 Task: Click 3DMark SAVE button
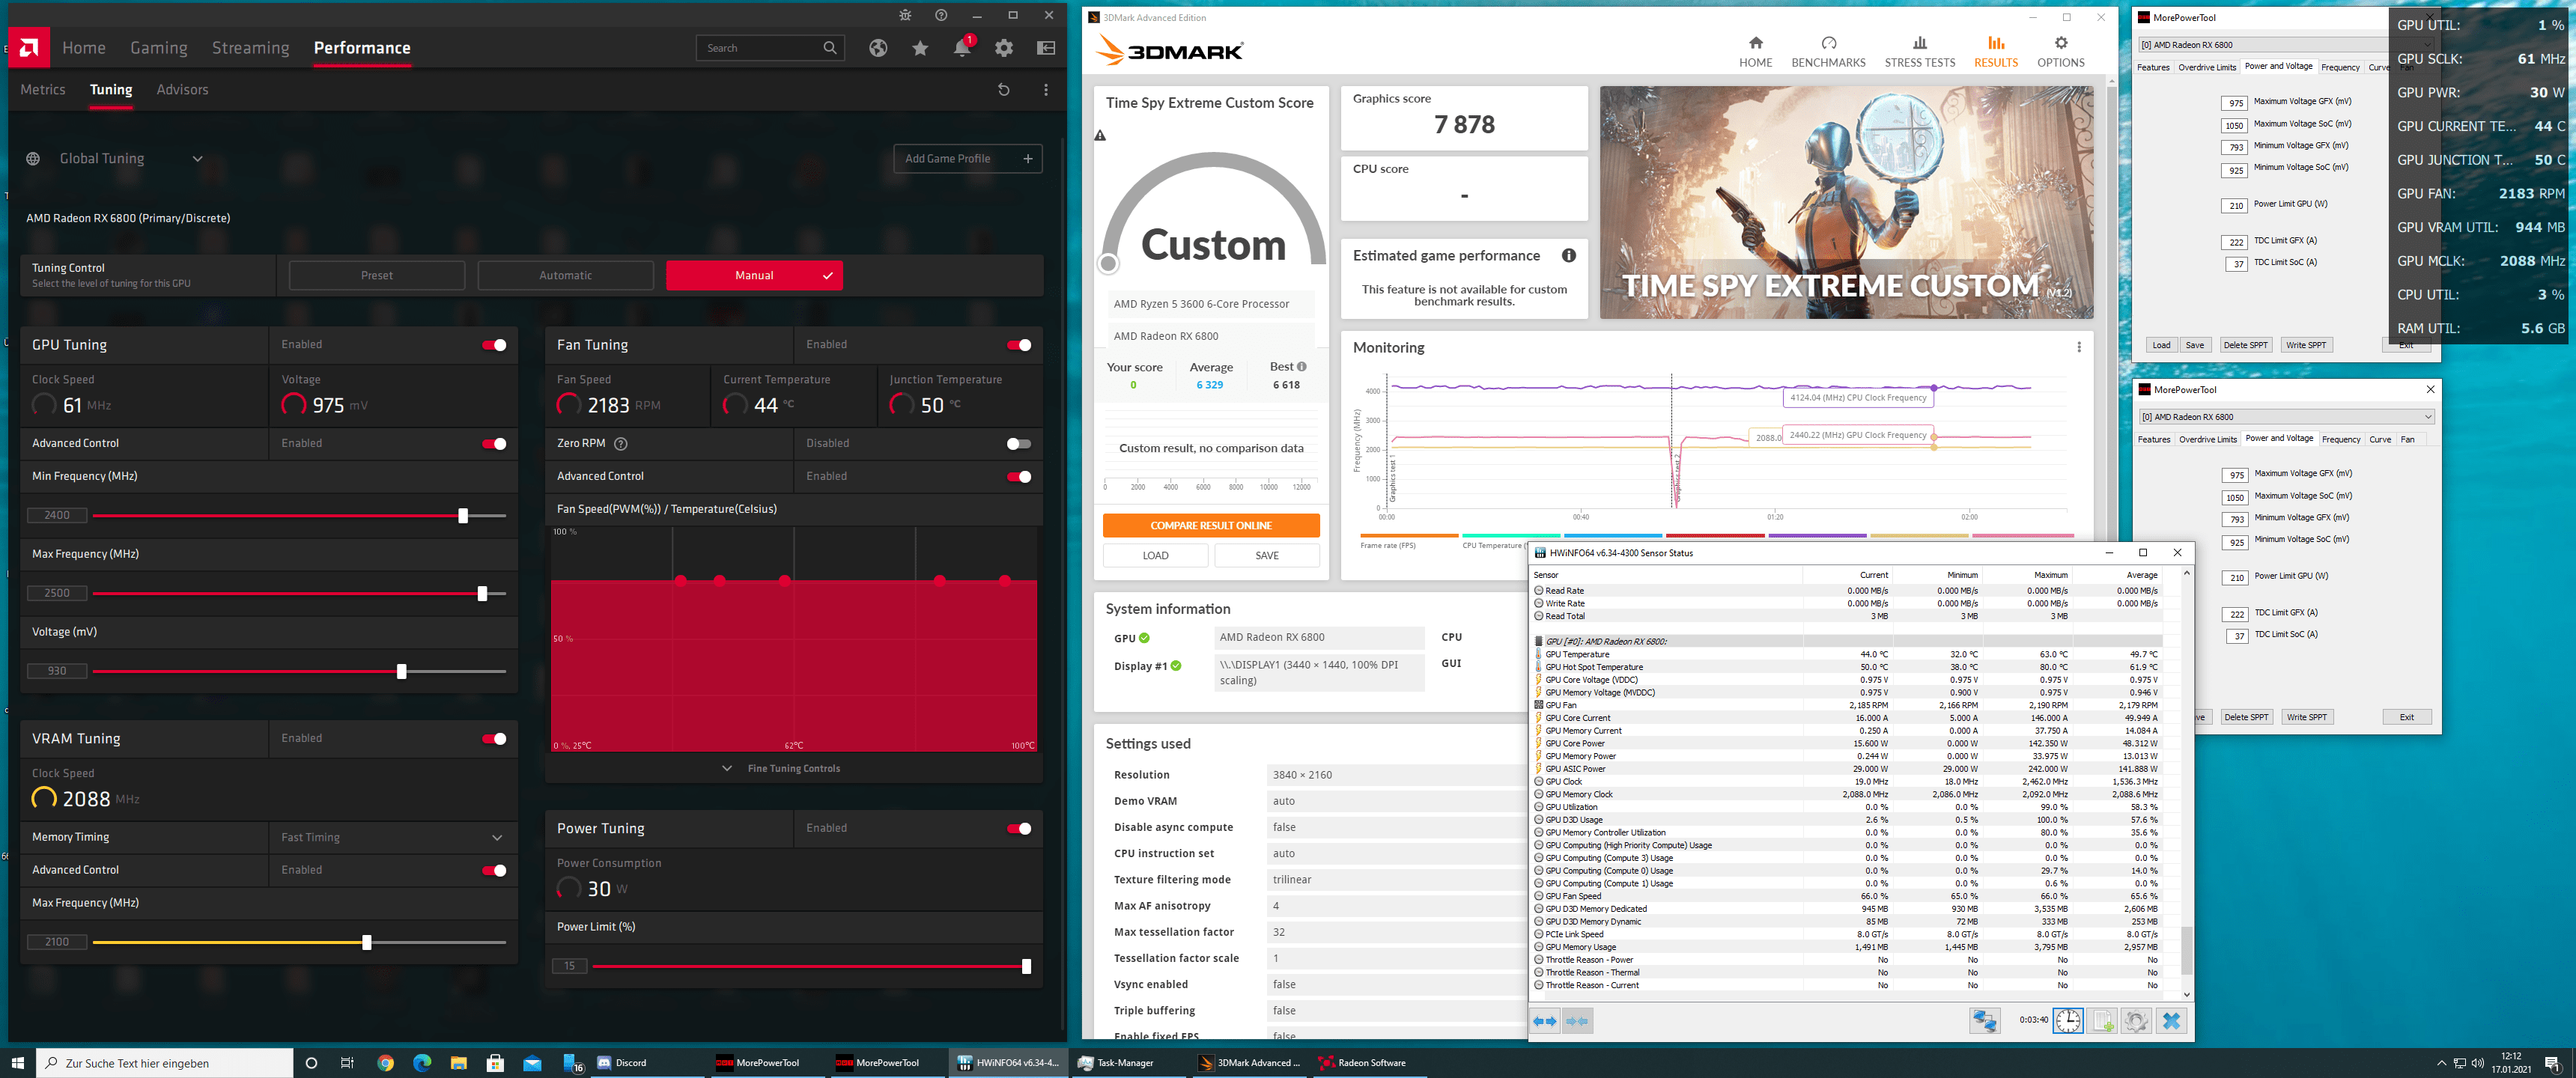pos(1267,556)
